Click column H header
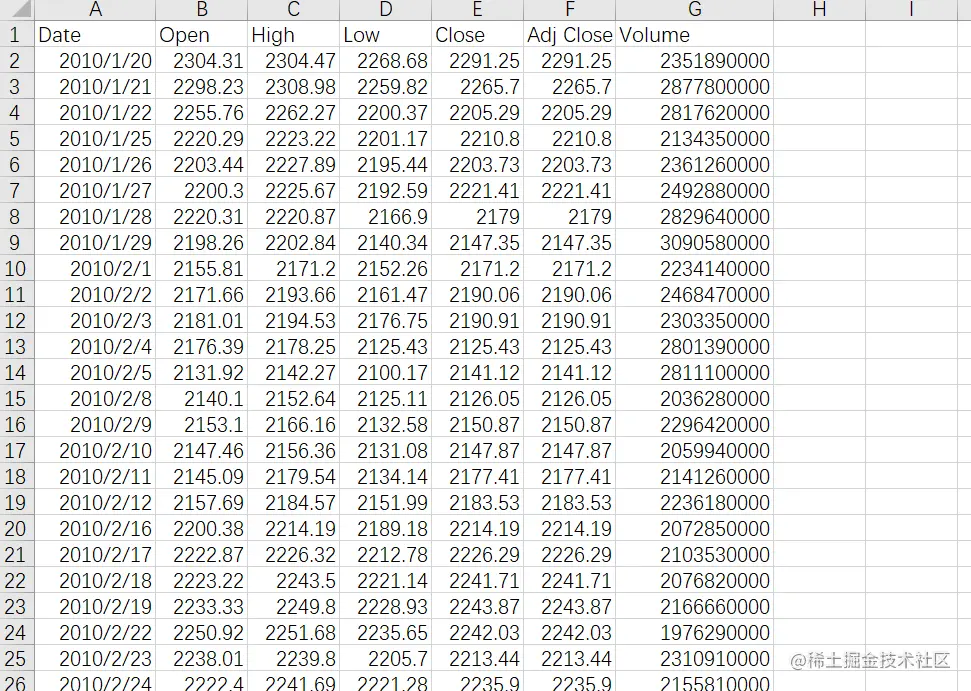 tap(819, 9)
